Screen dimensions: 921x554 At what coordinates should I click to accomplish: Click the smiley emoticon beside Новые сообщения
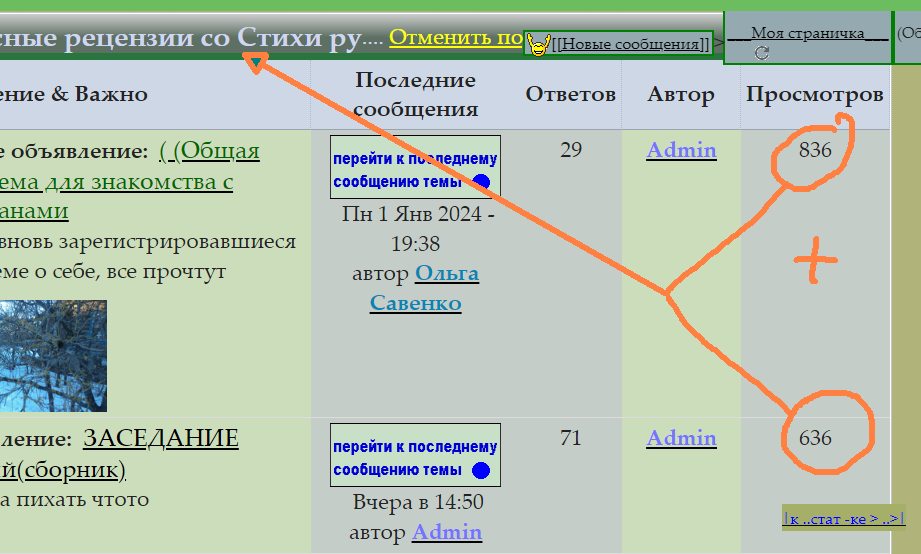click(x=538, y=45)
